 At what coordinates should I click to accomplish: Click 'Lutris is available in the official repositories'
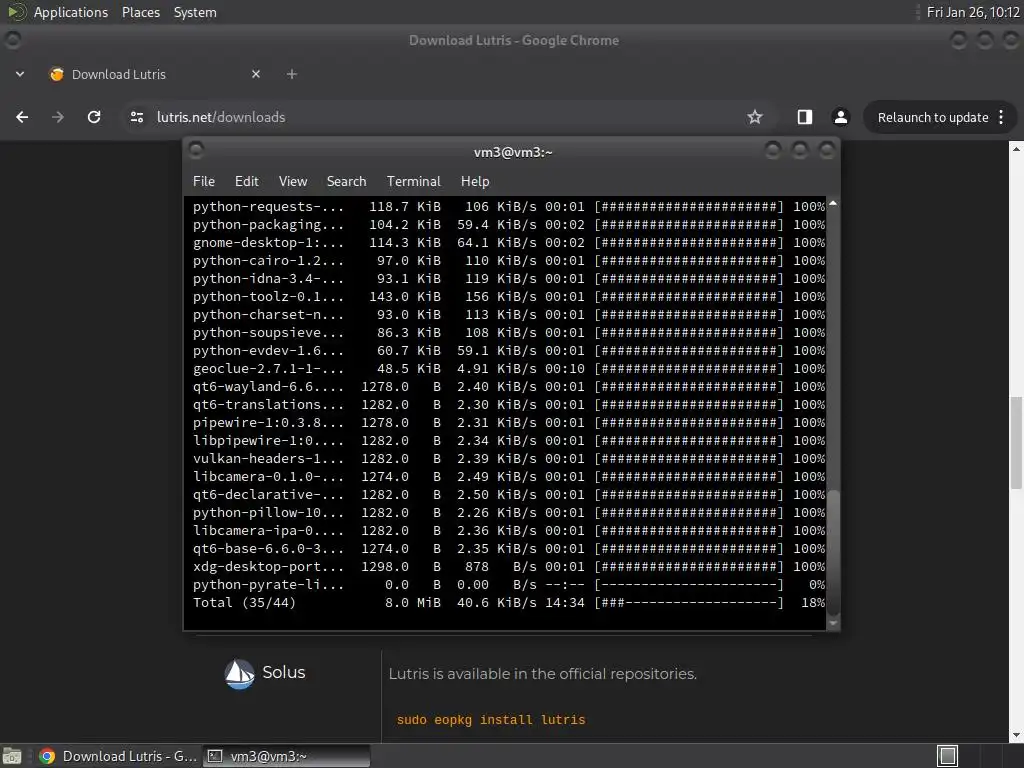543,674
